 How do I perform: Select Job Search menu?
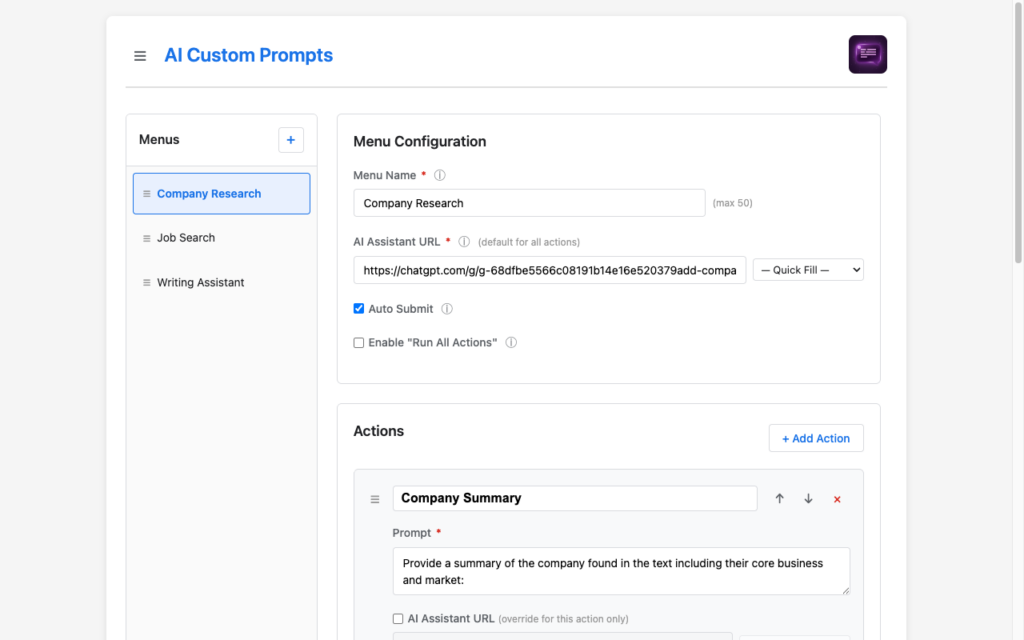point(221,238)
